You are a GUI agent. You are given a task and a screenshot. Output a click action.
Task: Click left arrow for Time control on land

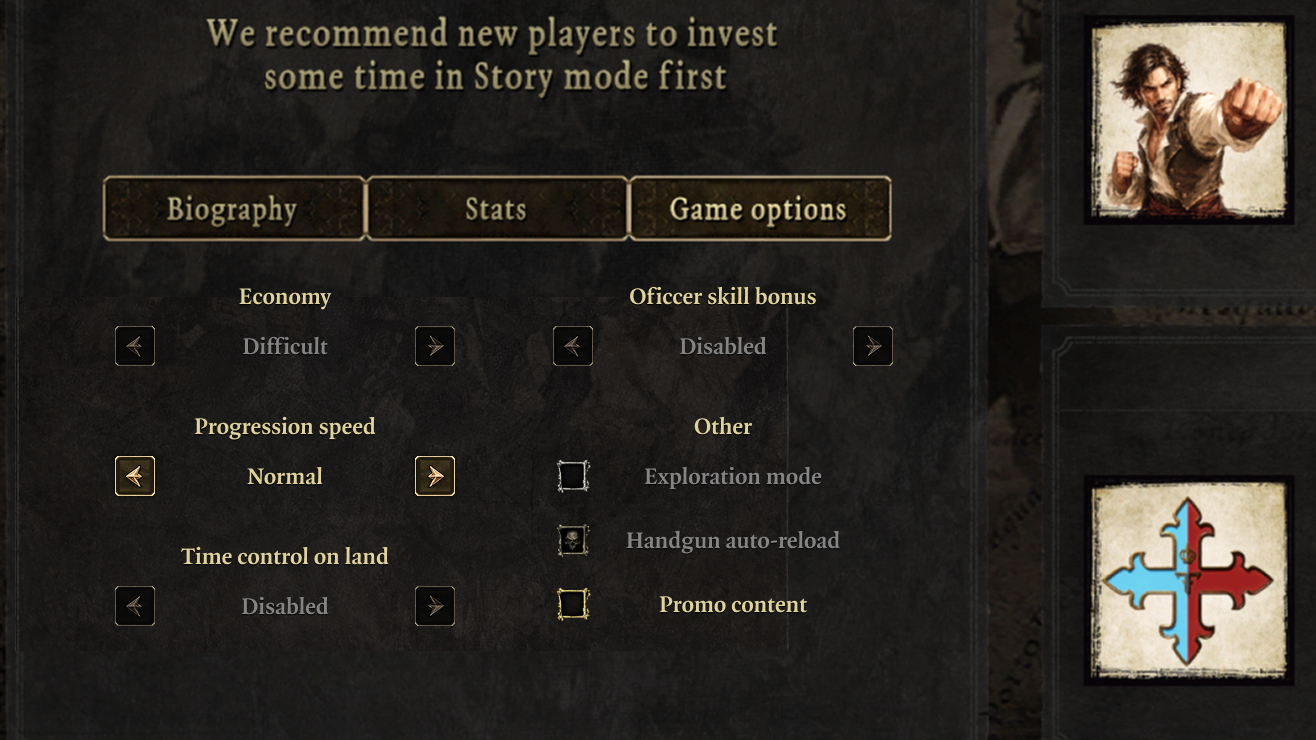pos(135,606)
